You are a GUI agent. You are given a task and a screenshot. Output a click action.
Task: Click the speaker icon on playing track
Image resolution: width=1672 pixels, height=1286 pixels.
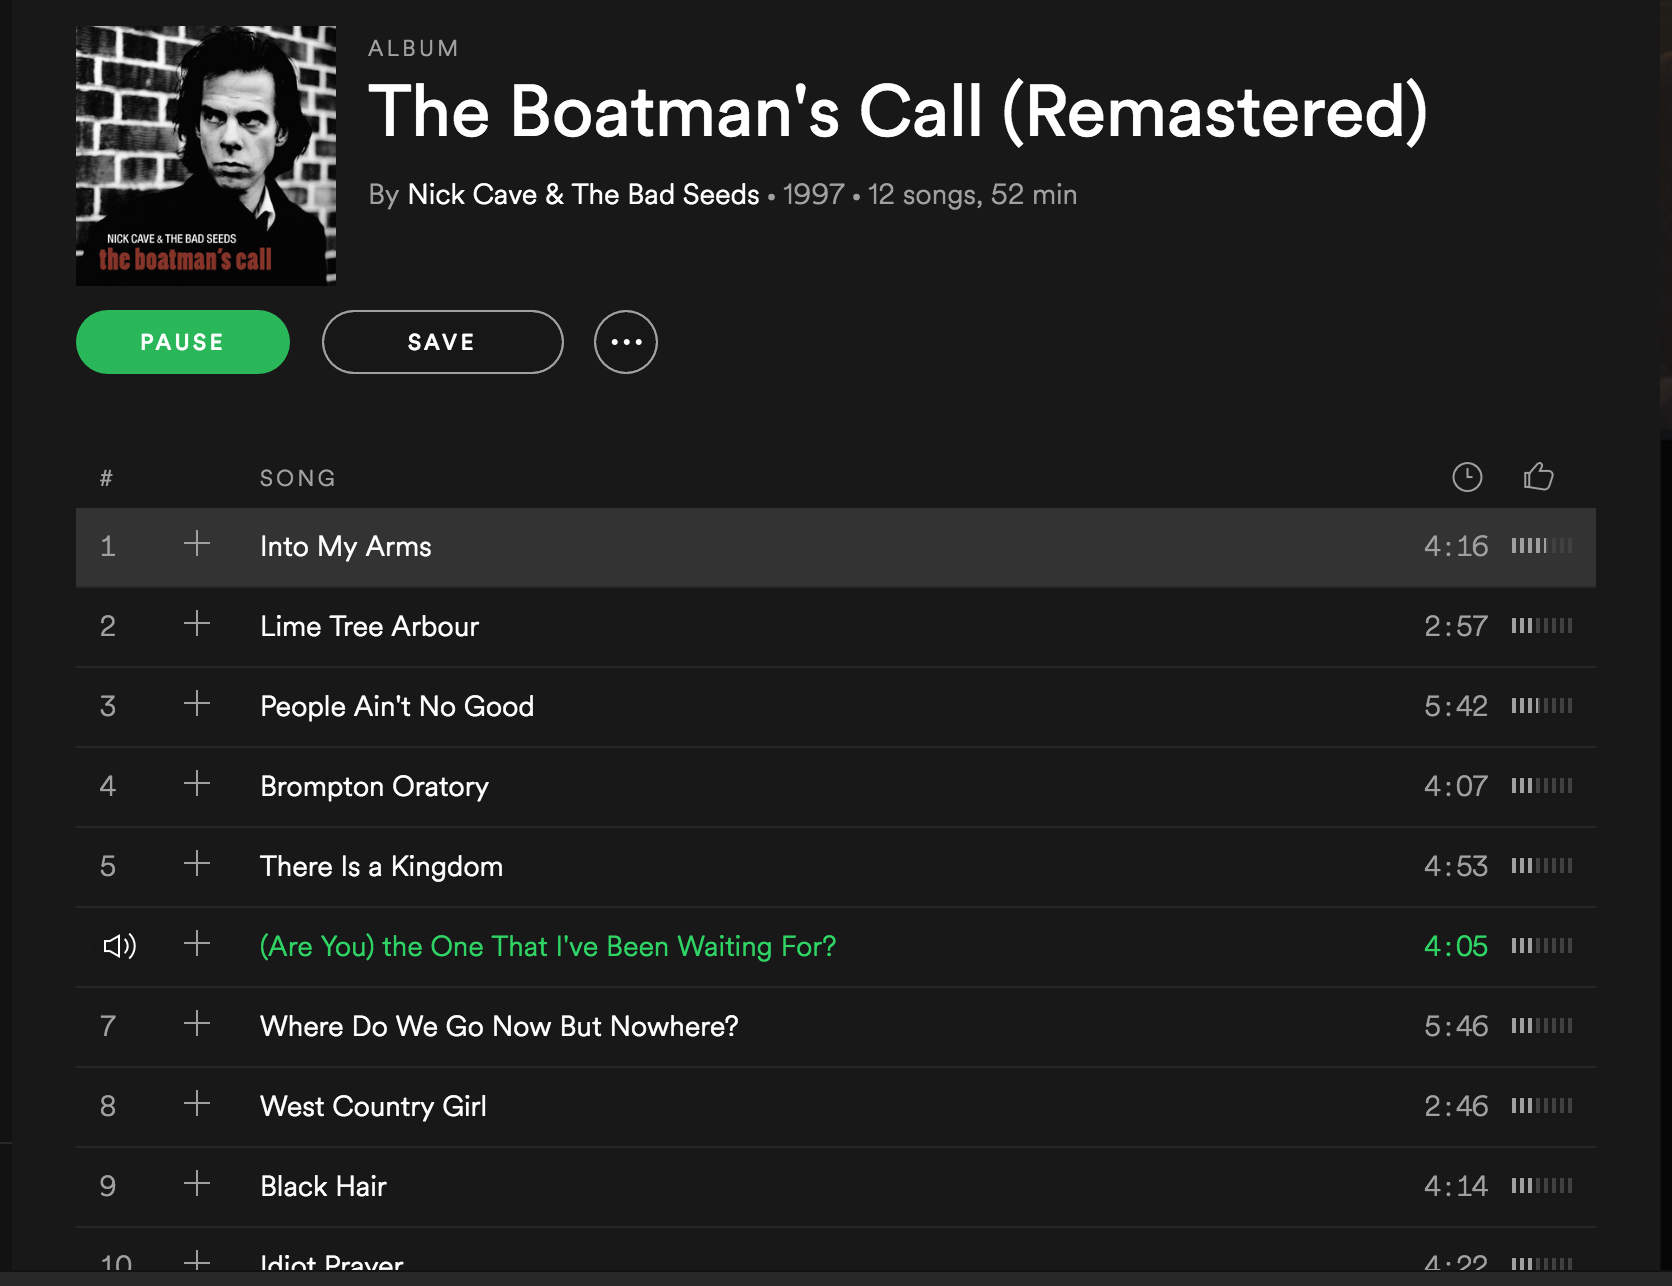click(119, 946)
